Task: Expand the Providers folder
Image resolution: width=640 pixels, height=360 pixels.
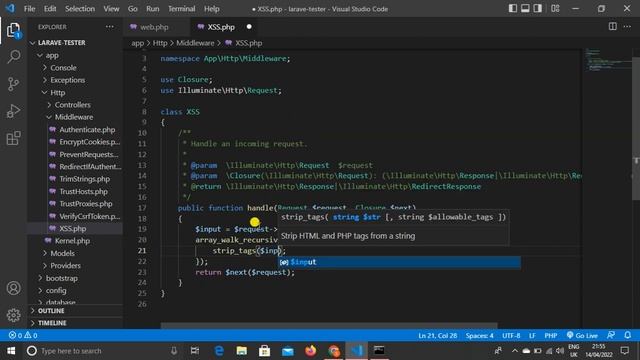Action: pyautogui.click(x=65, y=266)
